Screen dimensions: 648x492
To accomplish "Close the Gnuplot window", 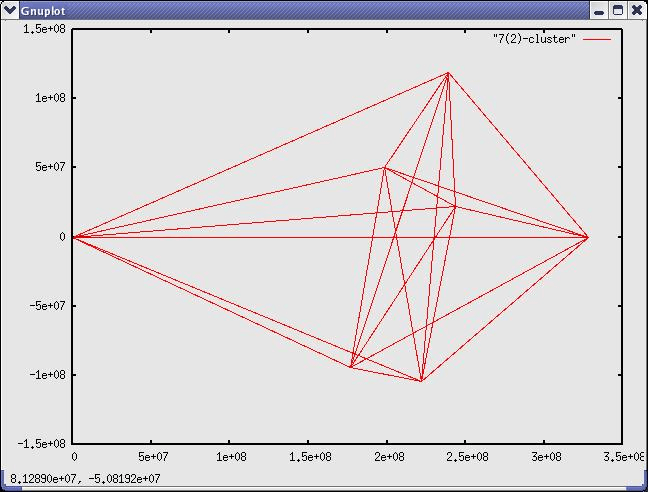I will (635, 10).
